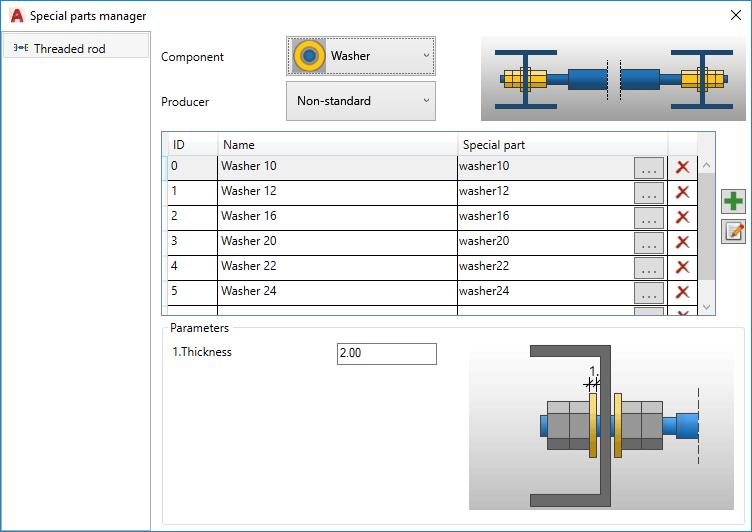
Task: Browse special part for washer20
Action: click(x=649, y=243)
